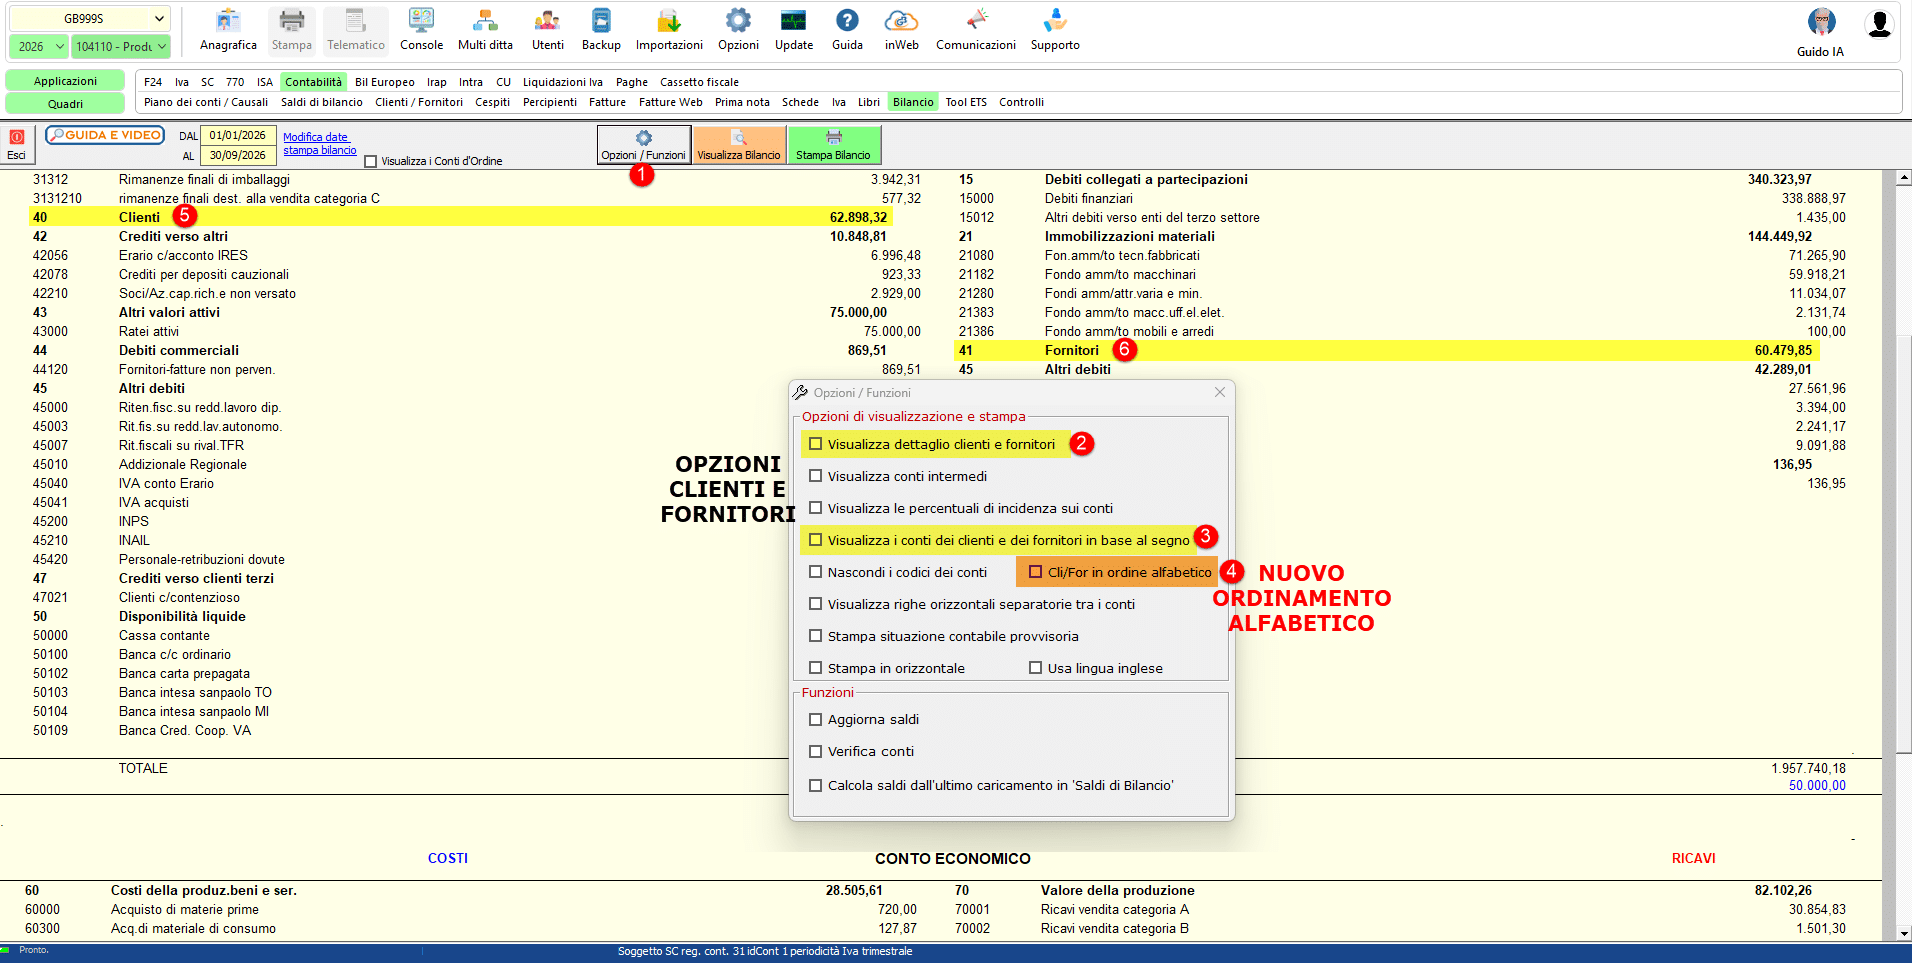Click the DAL date field 01/01/2026
The image size is (1912, 963).
point(238,136)
